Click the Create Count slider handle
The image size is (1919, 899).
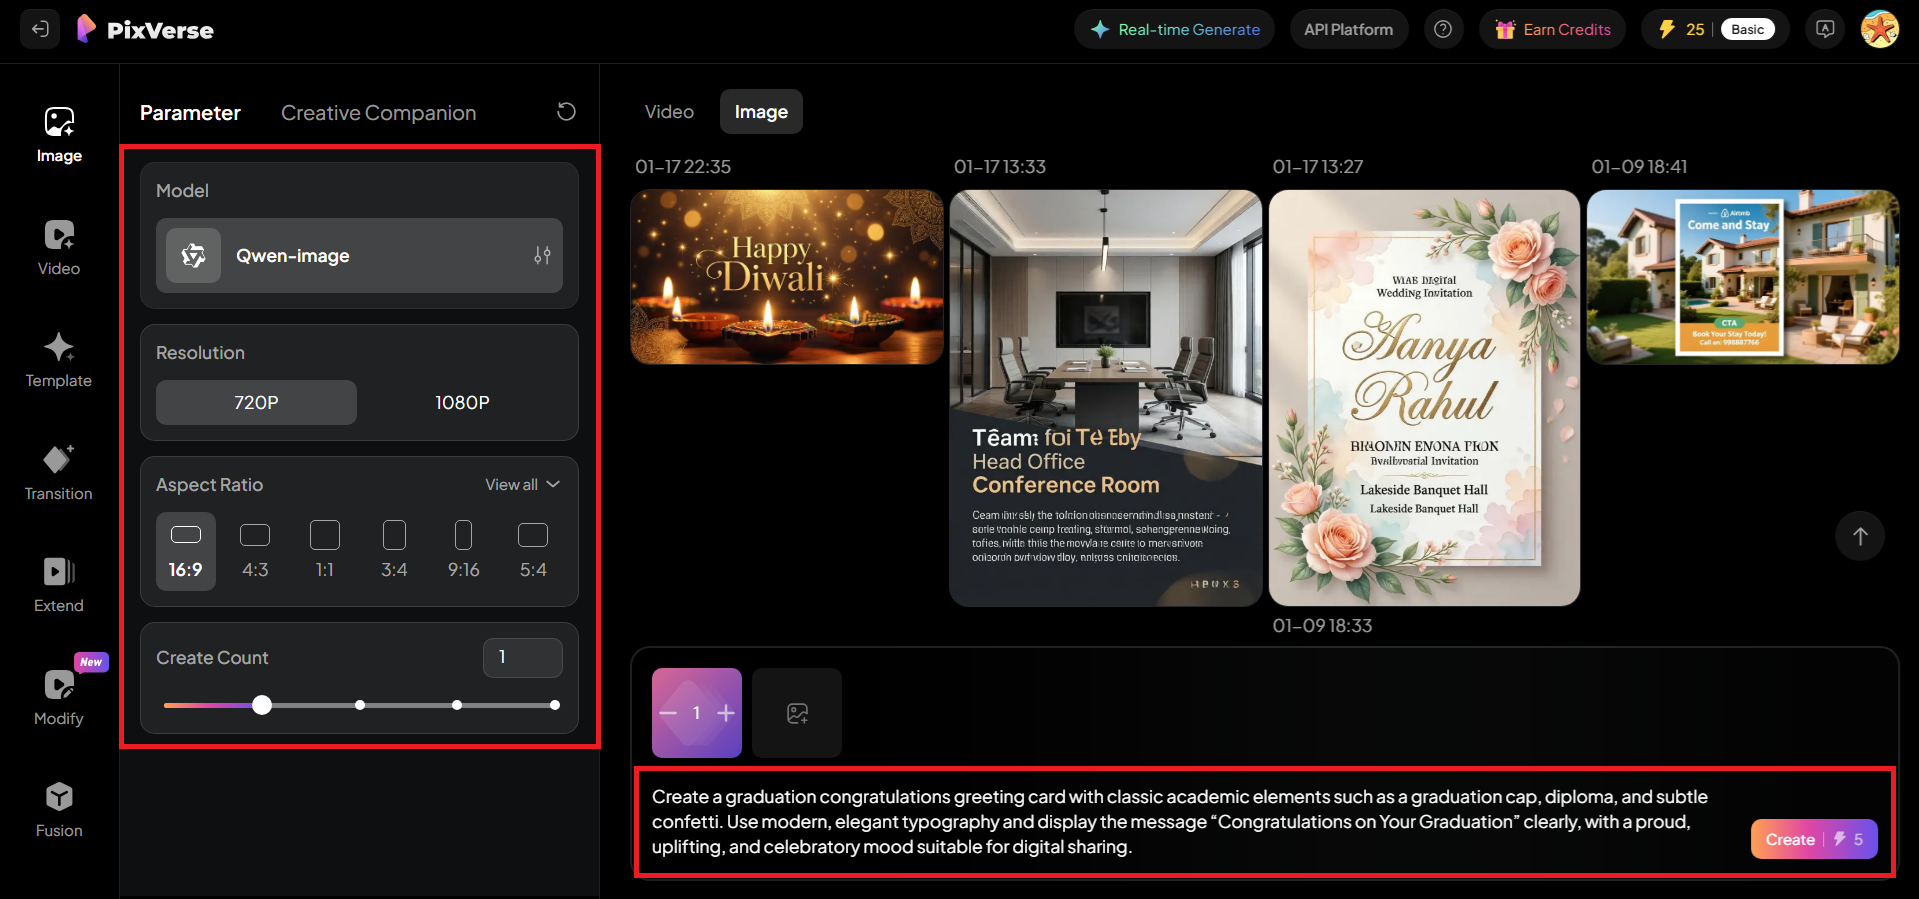click(x=262, y=705)
